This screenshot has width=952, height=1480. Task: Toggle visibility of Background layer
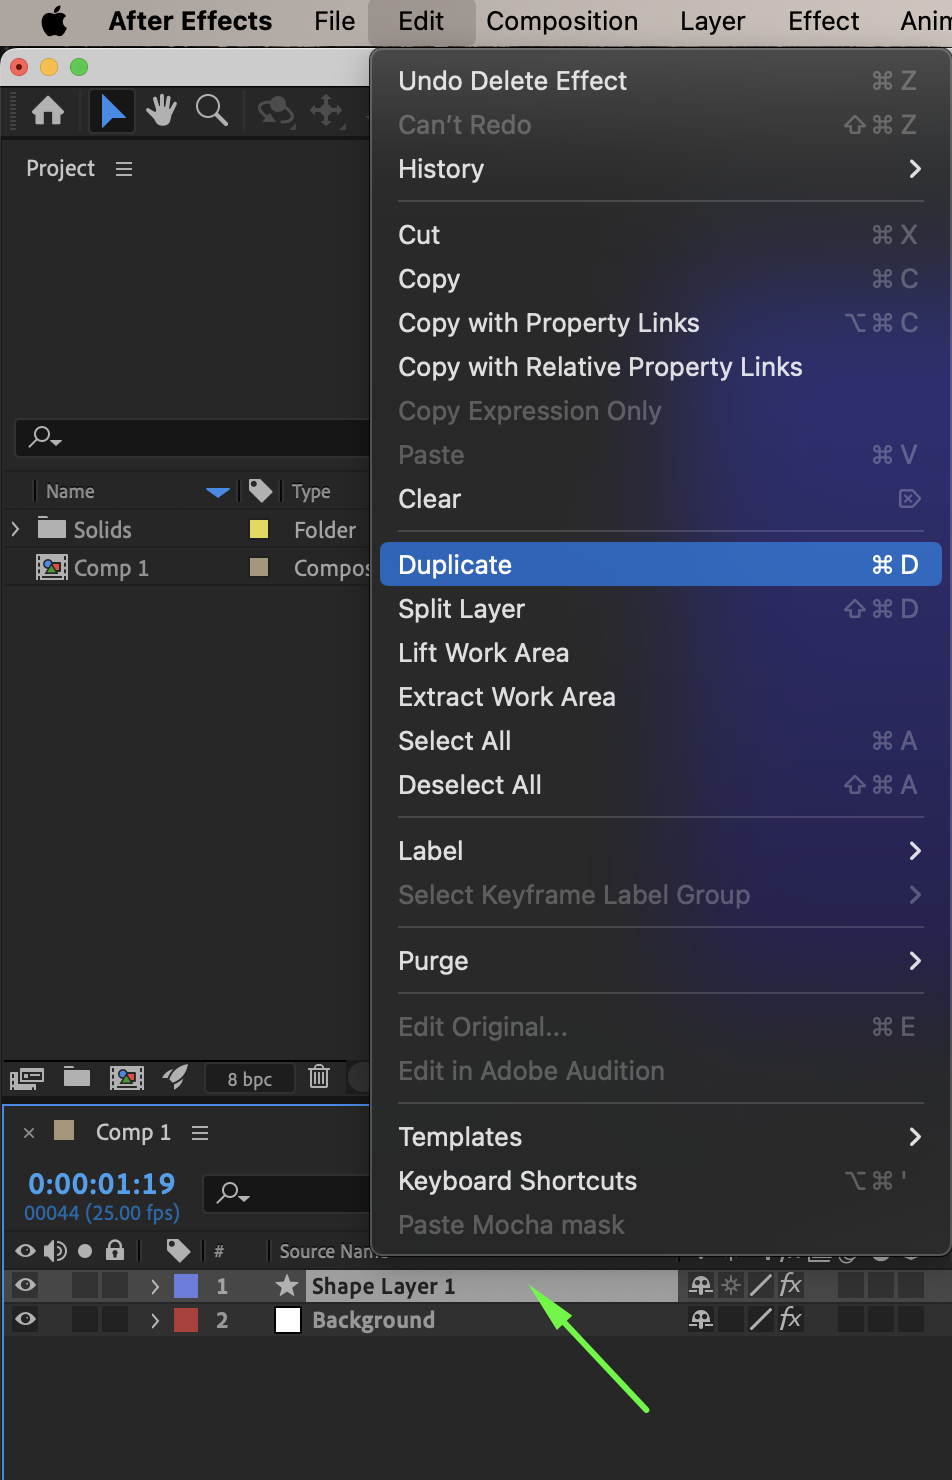point(26,1319)
